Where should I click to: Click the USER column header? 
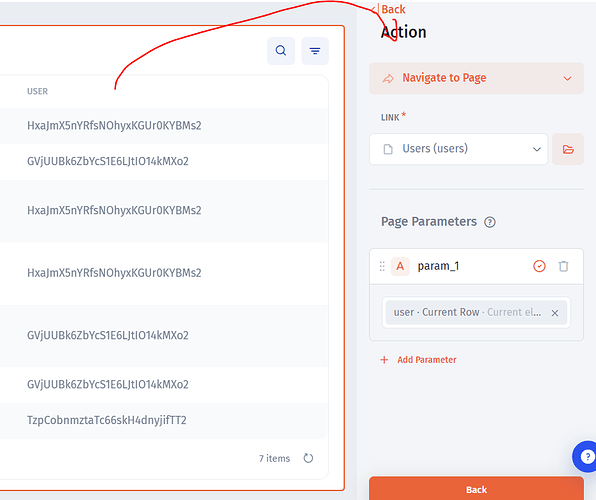(37, 91)
